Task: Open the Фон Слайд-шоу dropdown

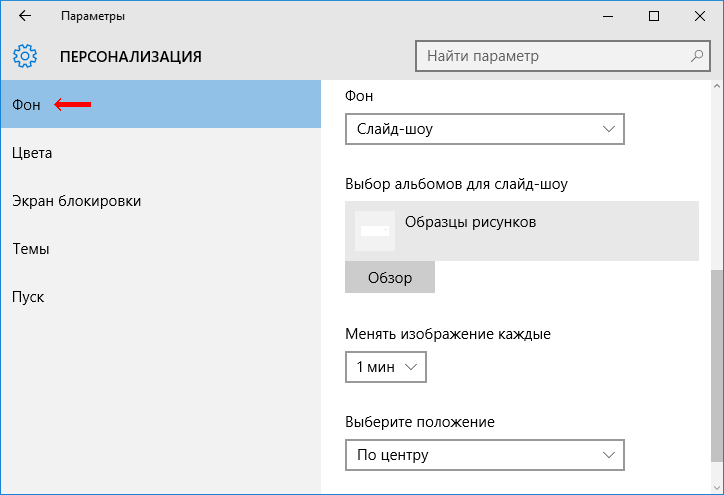Action: coord(485,129)
